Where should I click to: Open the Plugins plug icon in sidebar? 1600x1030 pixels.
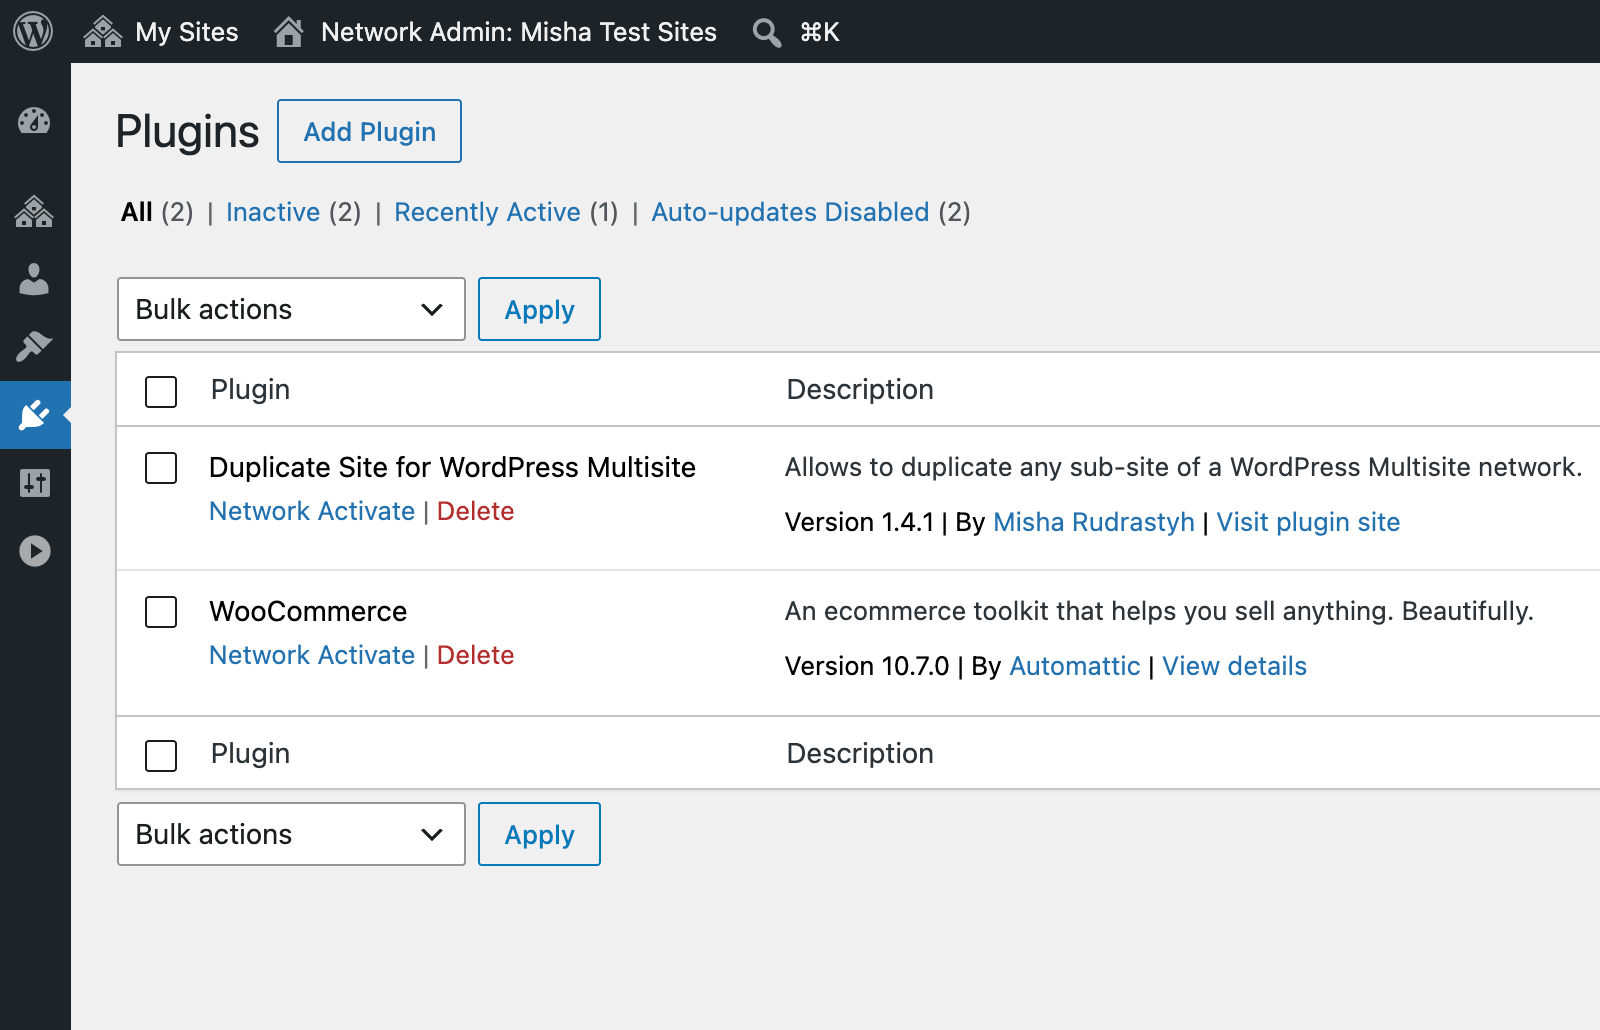34,414
